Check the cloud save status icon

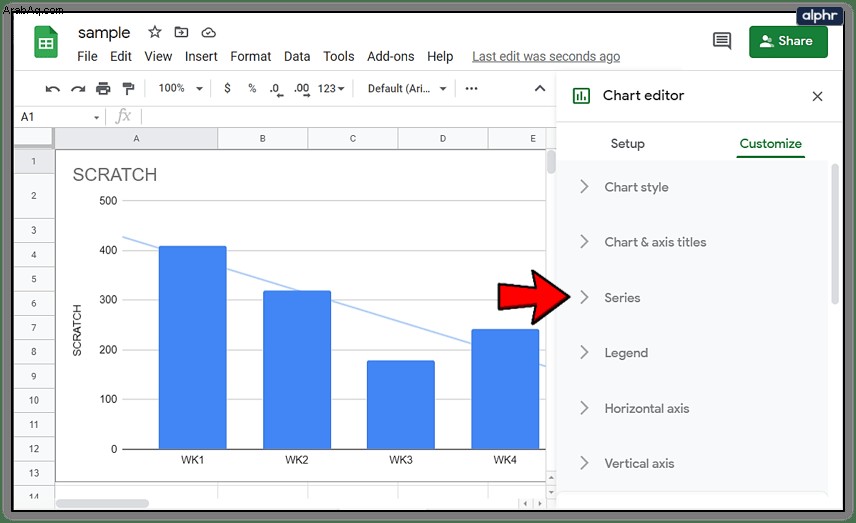click(x=209, y=33)
